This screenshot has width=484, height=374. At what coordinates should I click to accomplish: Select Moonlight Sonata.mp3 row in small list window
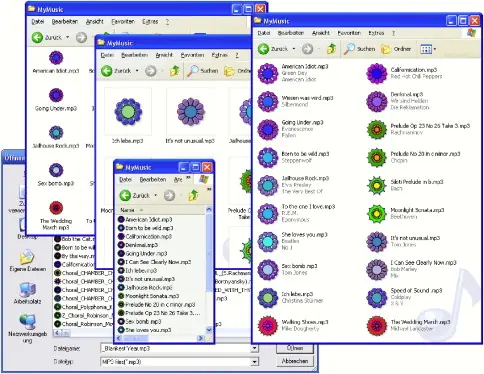tap(149, 296)
